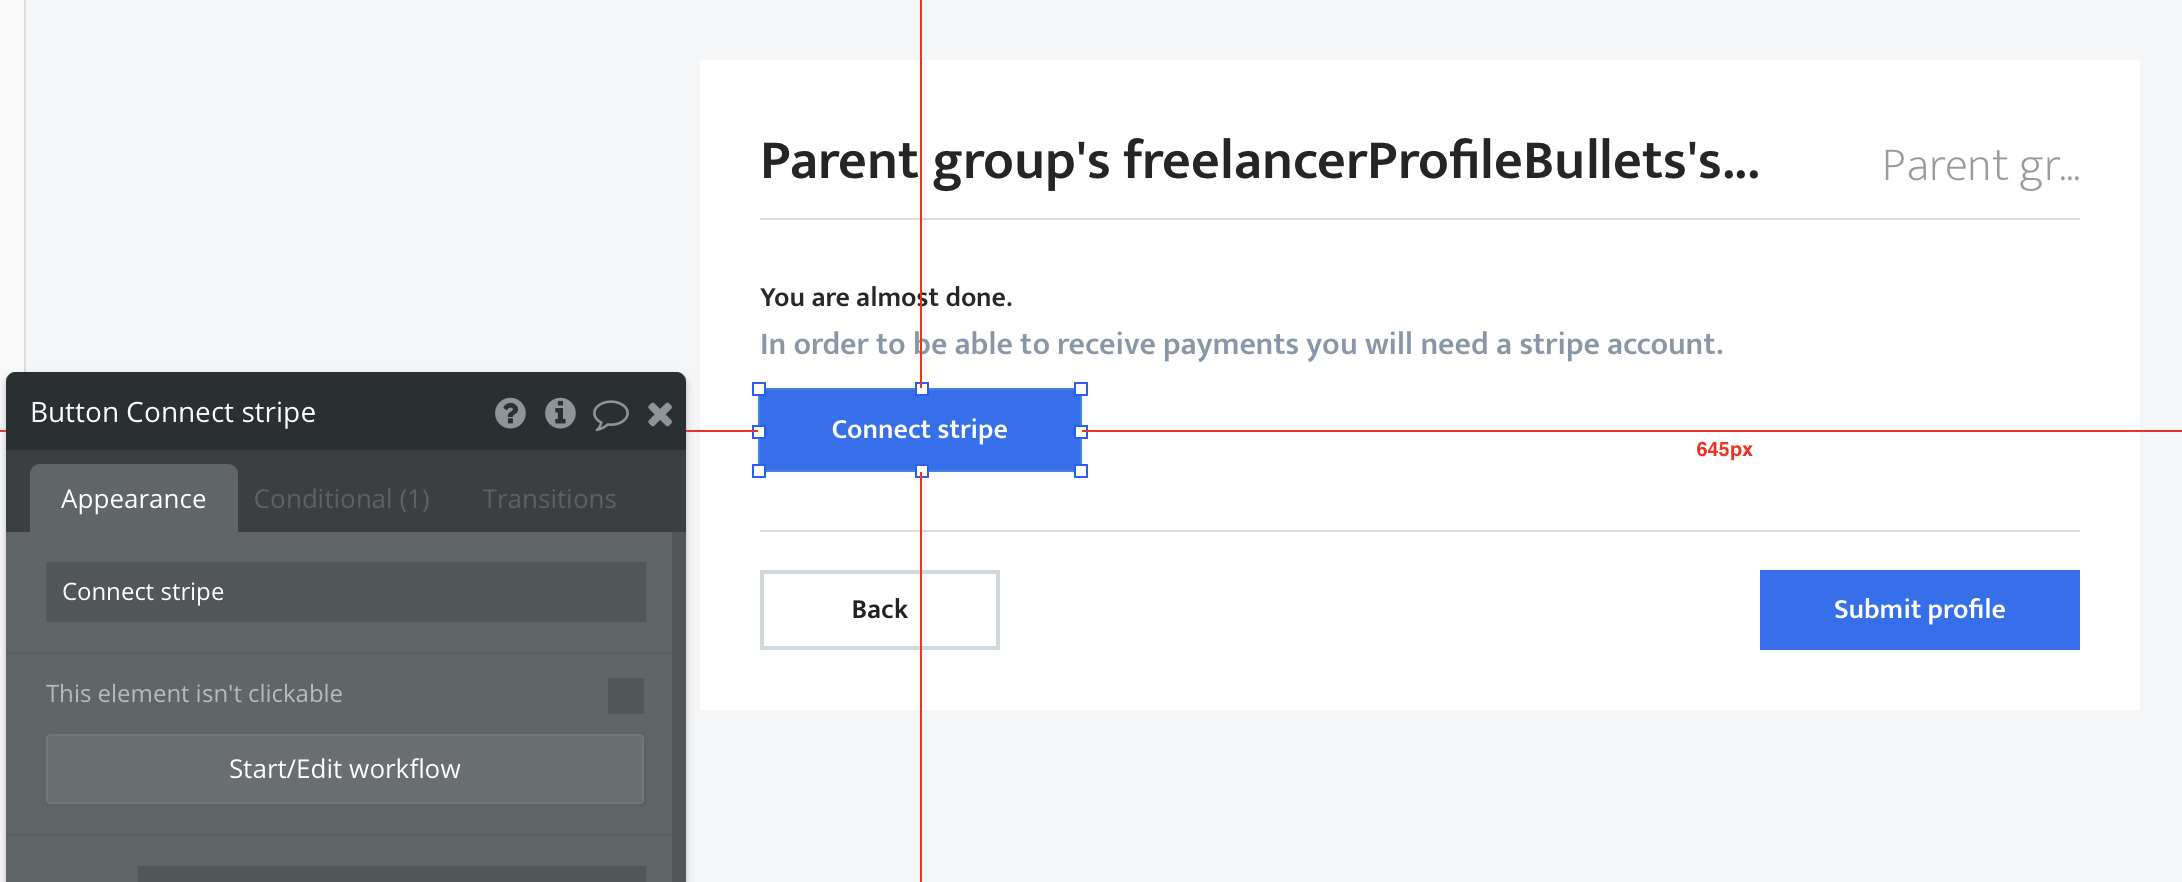Open the Transitions tab
This screenshot has height=882, width=2182.
click(x=549, y=499)
